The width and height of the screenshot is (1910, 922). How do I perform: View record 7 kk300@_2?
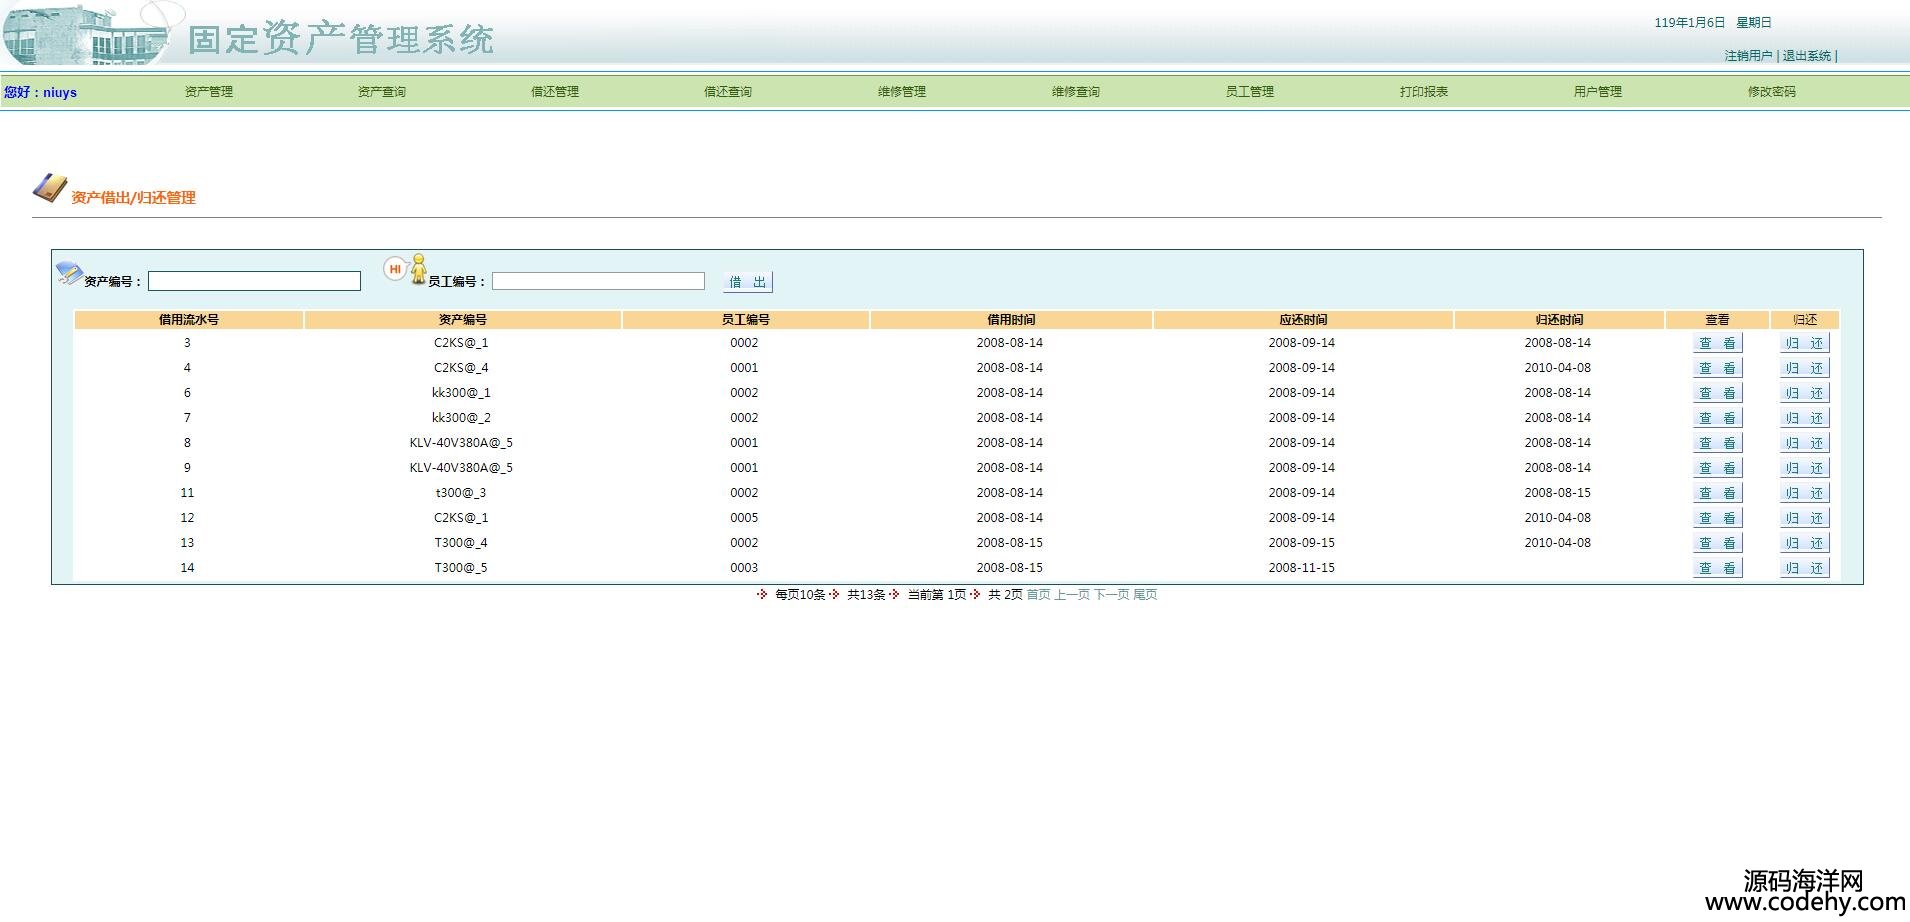1717,418
